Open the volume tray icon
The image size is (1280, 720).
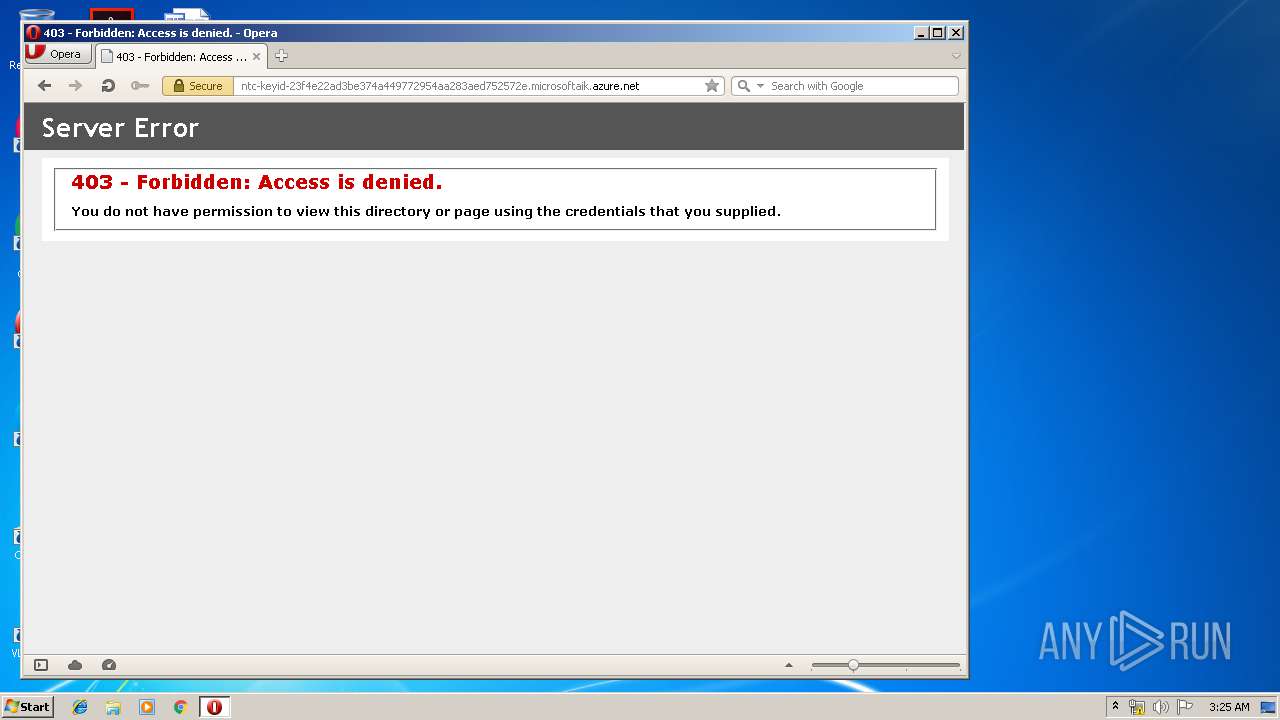1161,707
